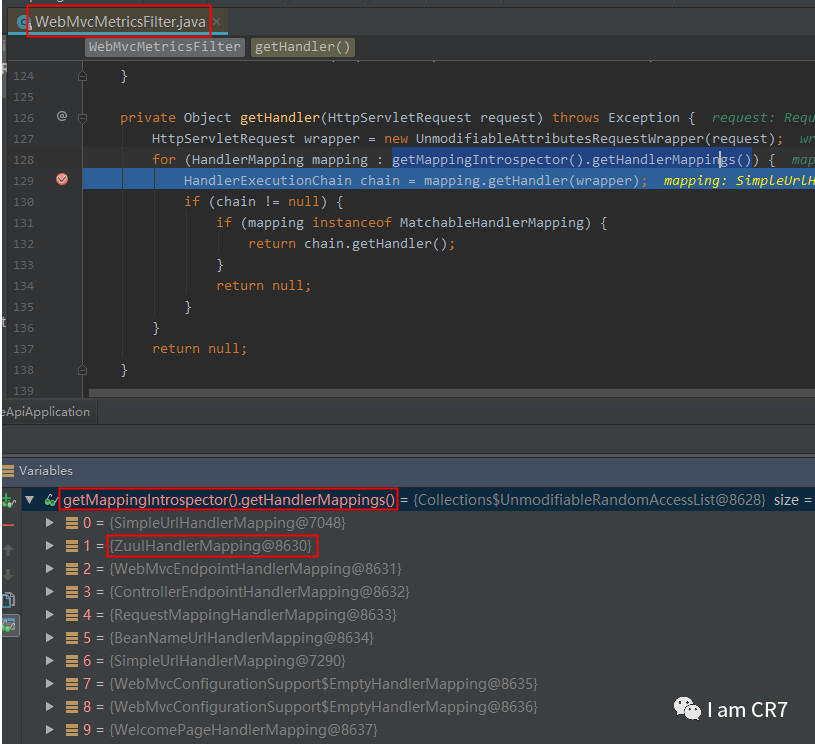Toggle the show watches glasses icon
This screenshot has height=744, width=815.
(9, 625)
